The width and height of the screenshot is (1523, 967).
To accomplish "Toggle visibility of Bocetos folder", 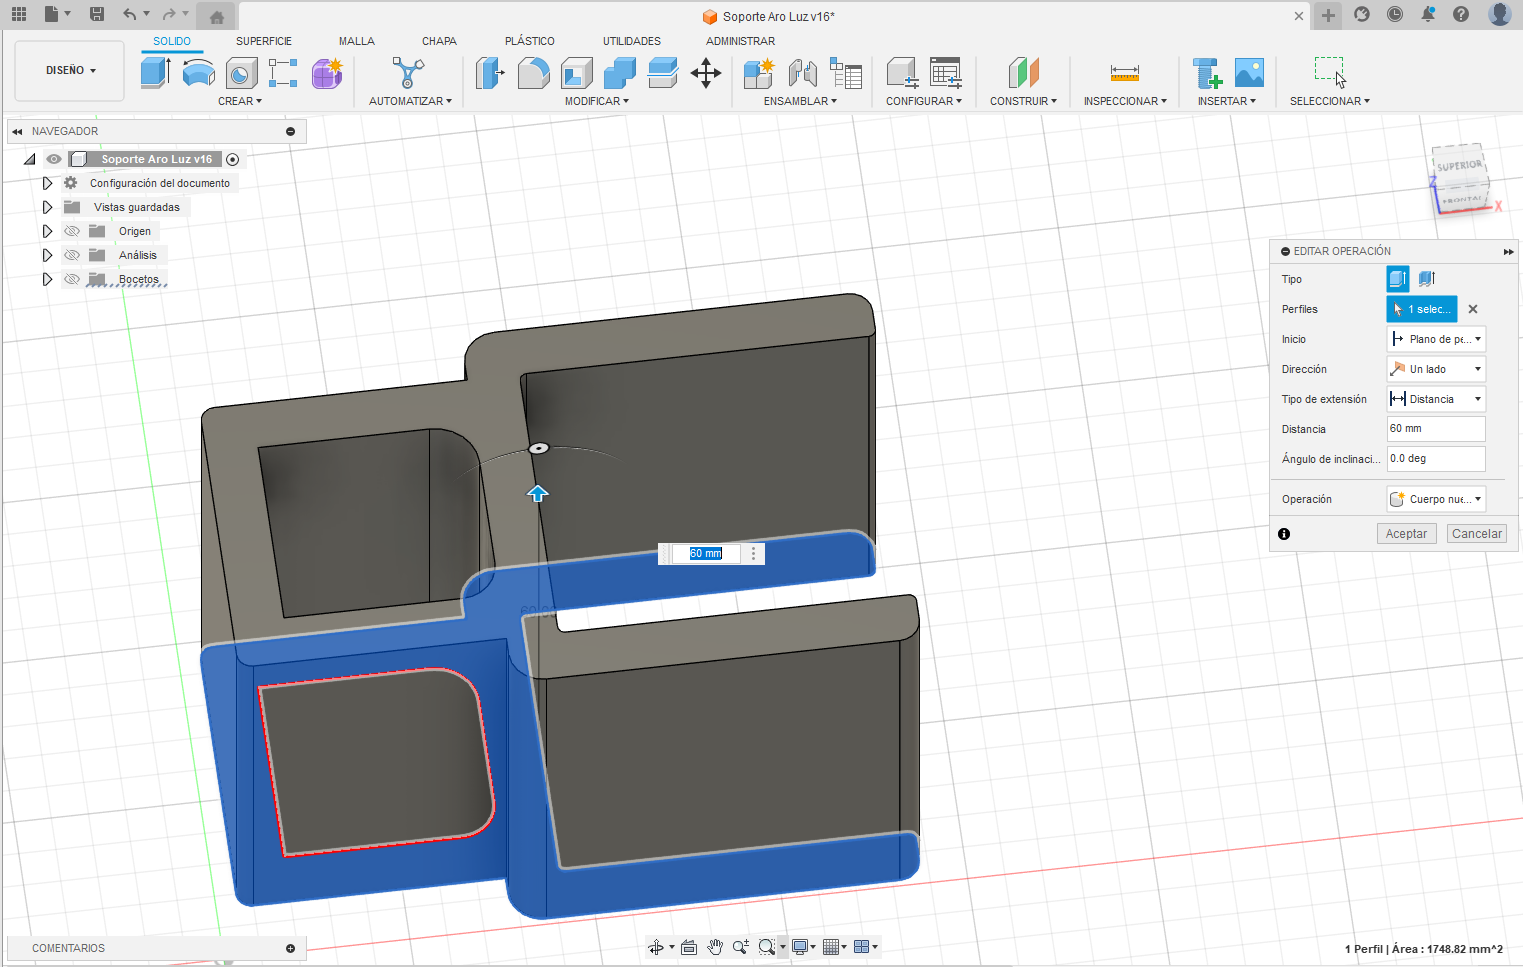I will 72,279.
